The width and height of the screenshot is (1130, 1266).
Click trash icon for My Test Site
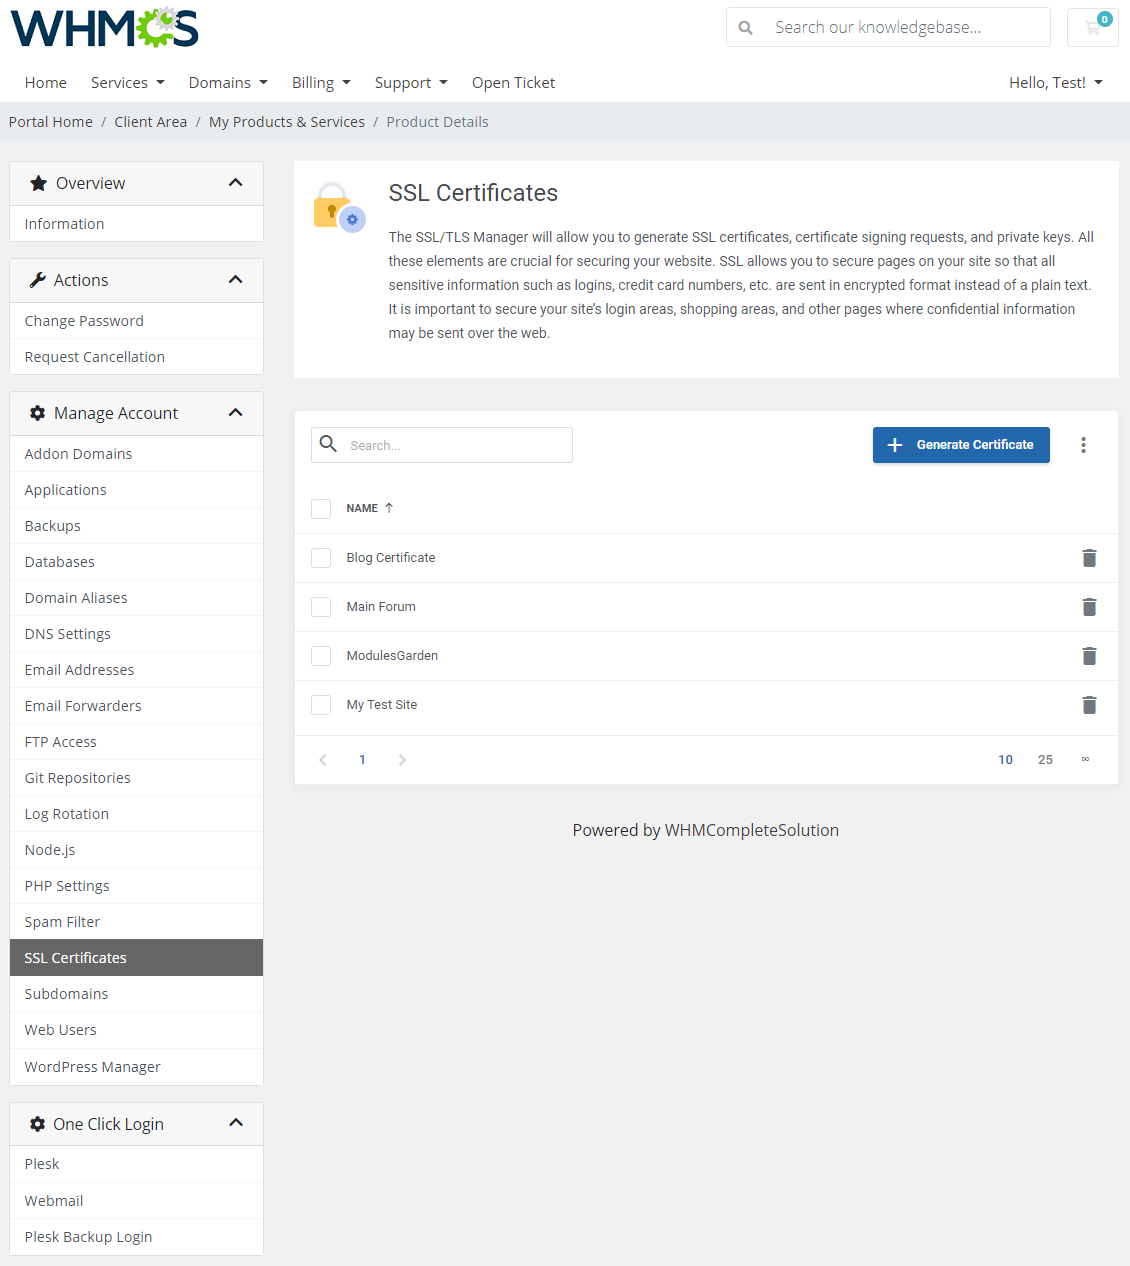pyautogui.click(x=1089, y=705)
